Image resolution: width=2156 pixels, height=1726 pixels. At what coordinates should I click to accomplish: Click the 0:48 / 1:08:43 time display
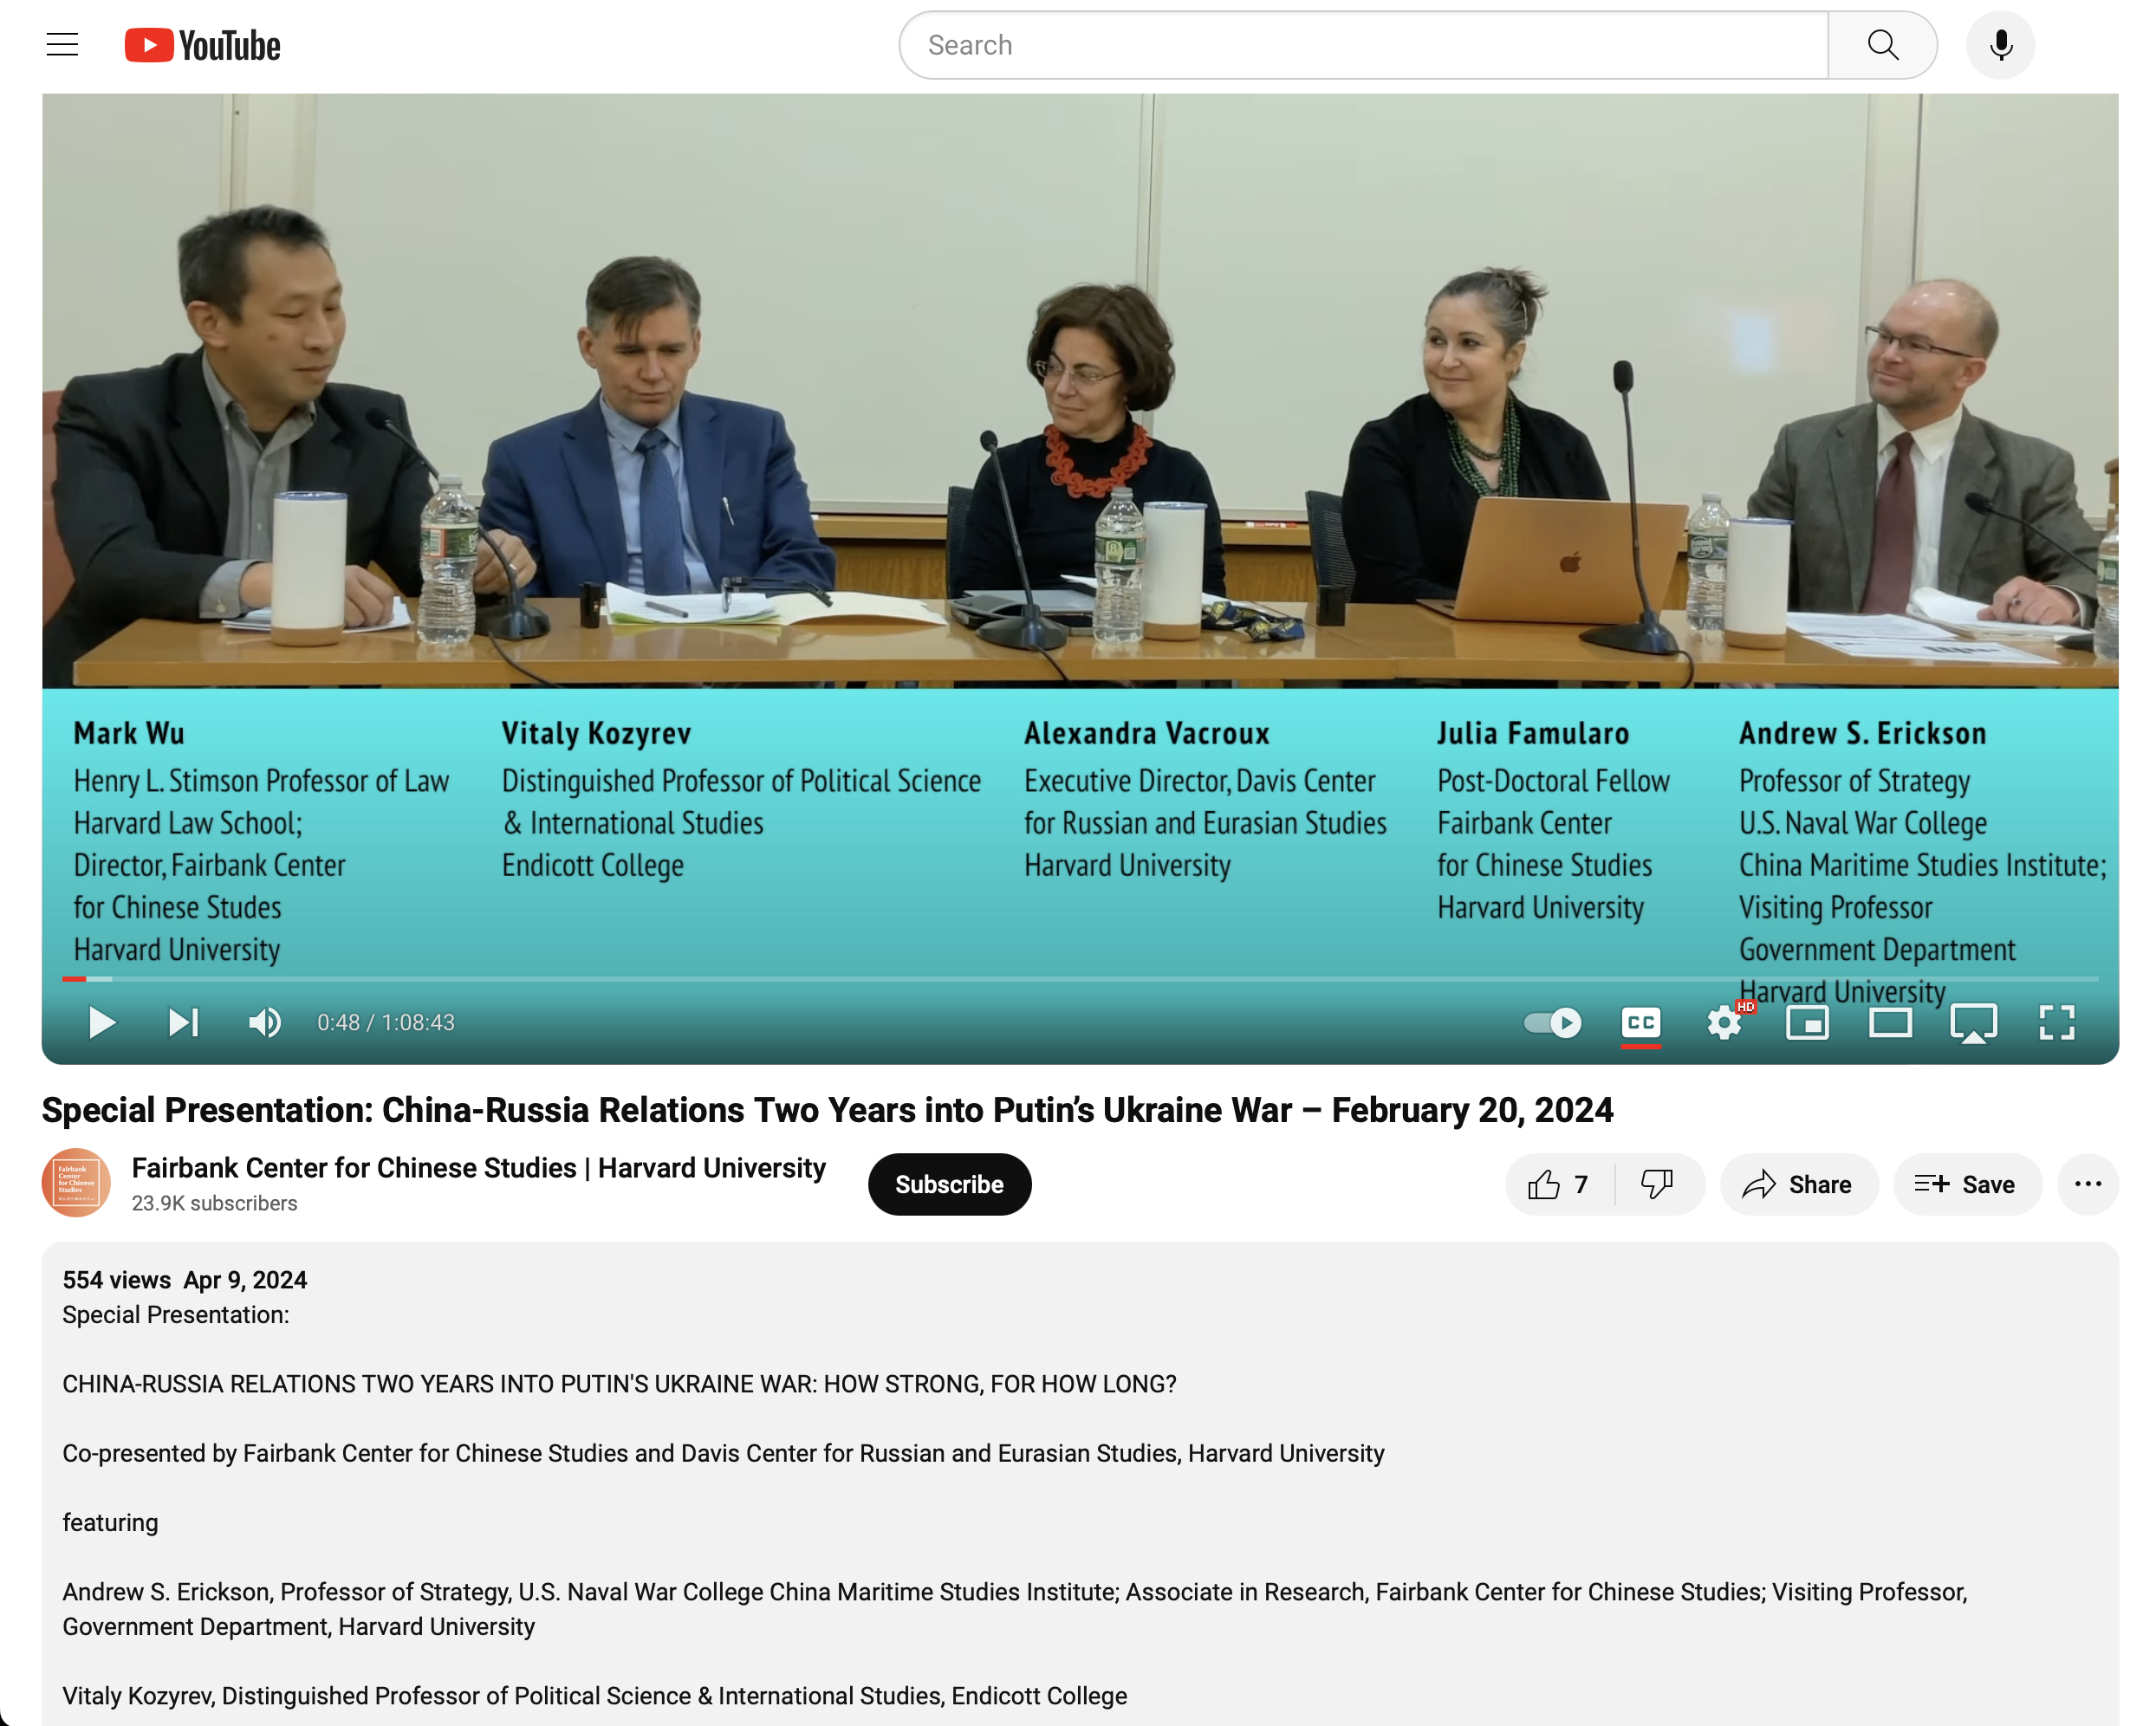pos(386,1022)
